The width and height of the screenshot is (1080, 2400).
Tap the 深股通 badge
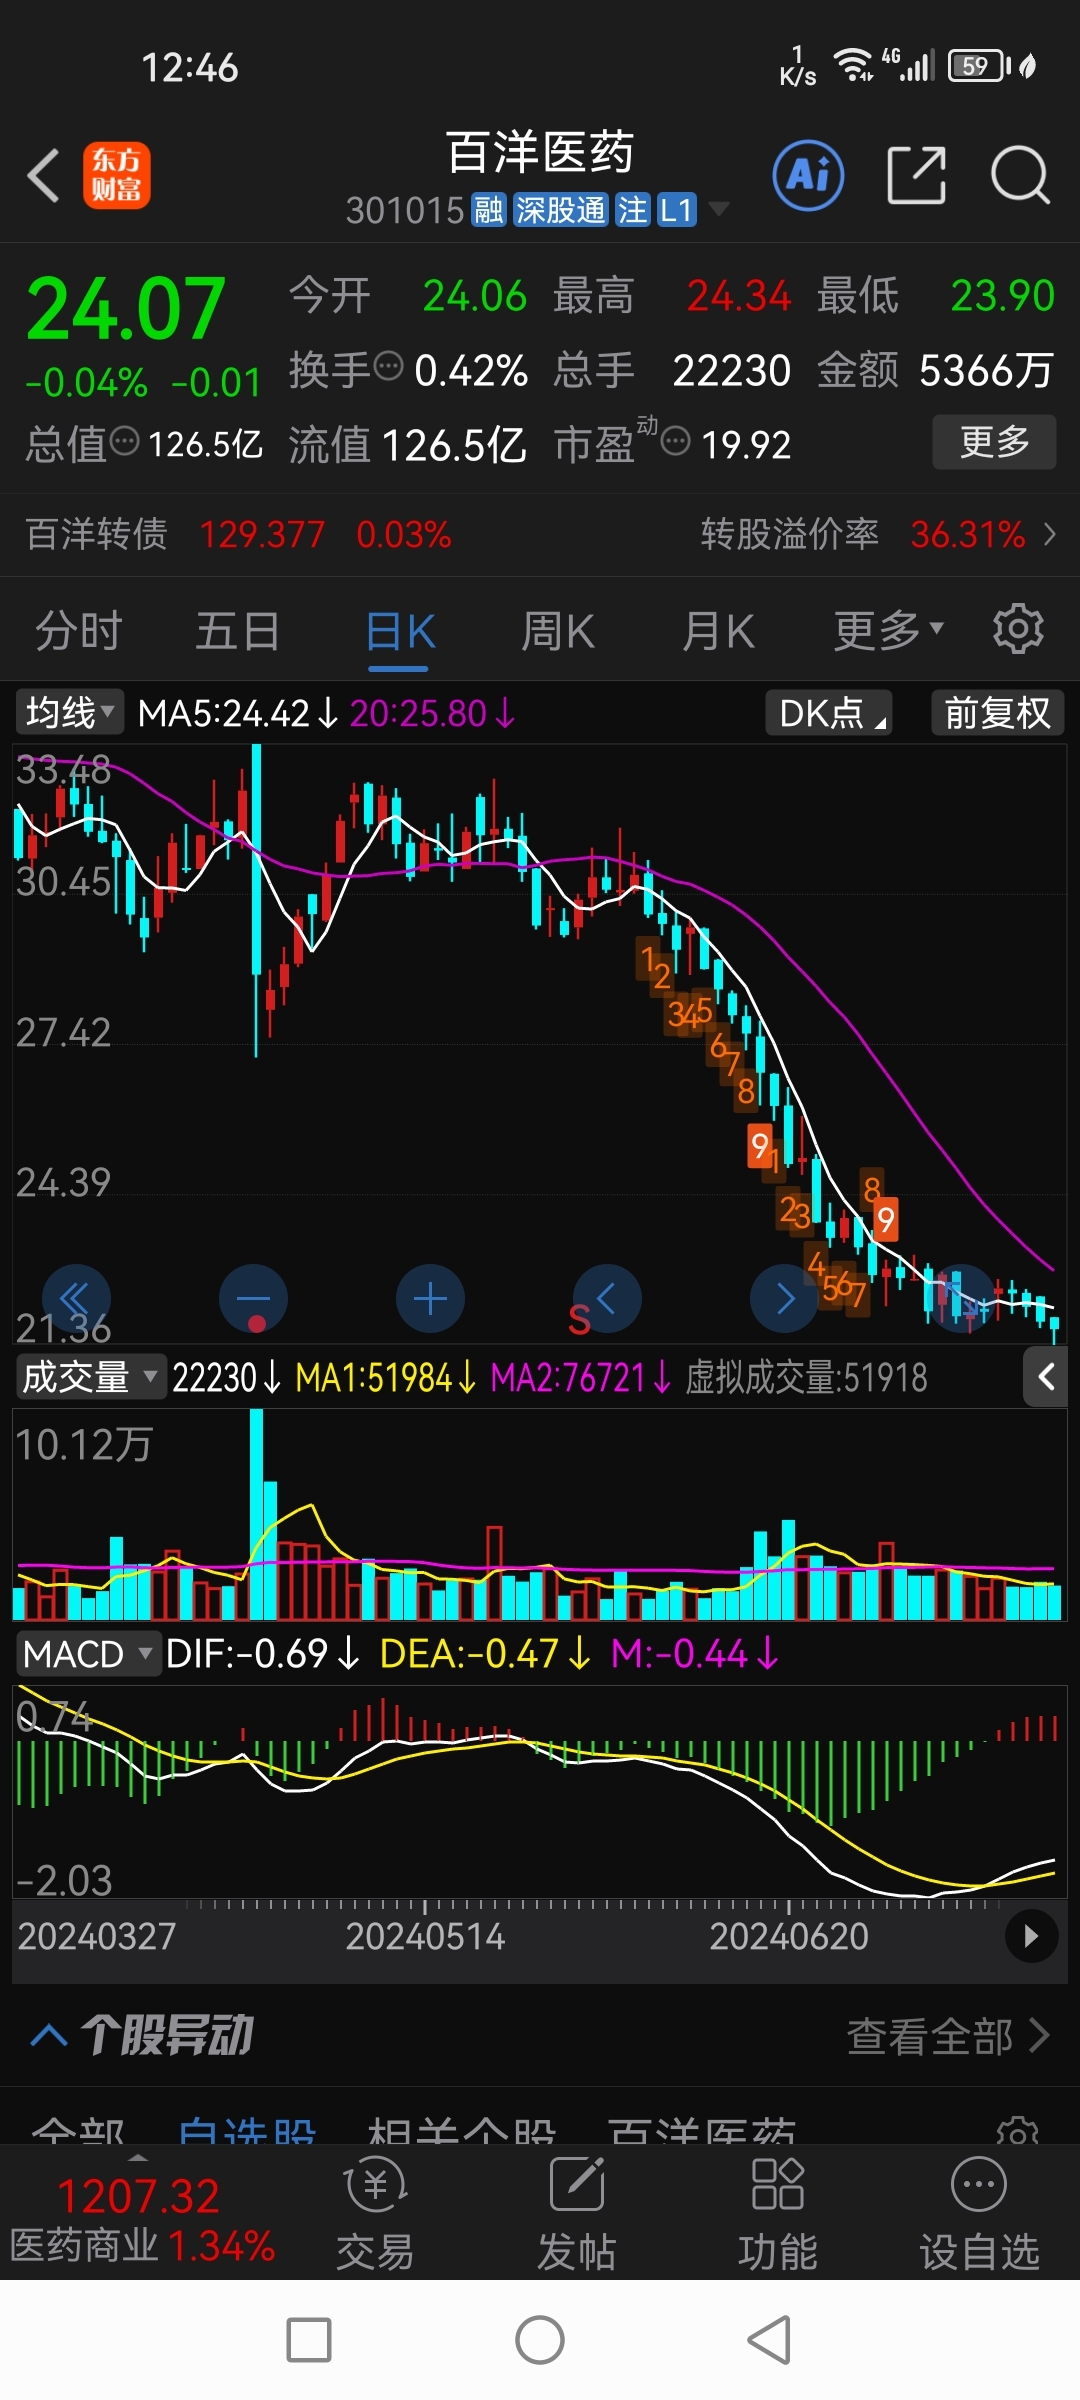pos(560,210)
